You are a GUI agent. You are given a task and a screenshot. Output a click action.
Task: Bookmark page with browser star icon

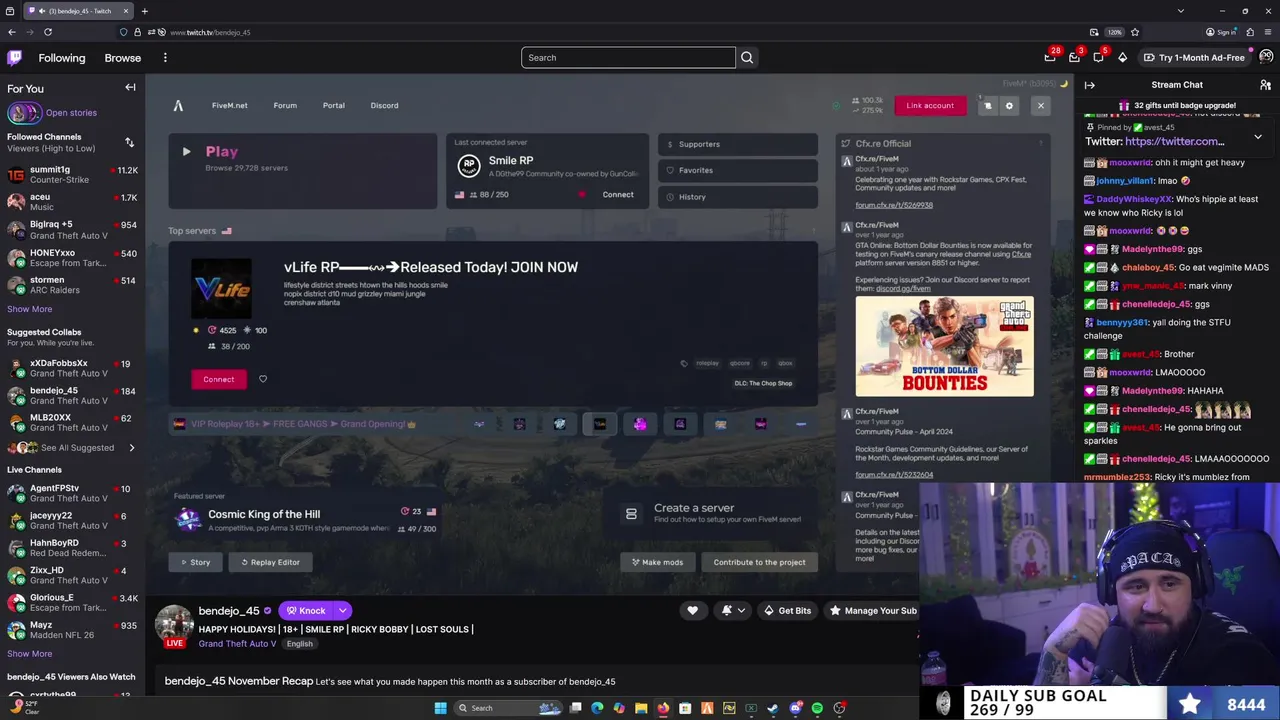1134,32
